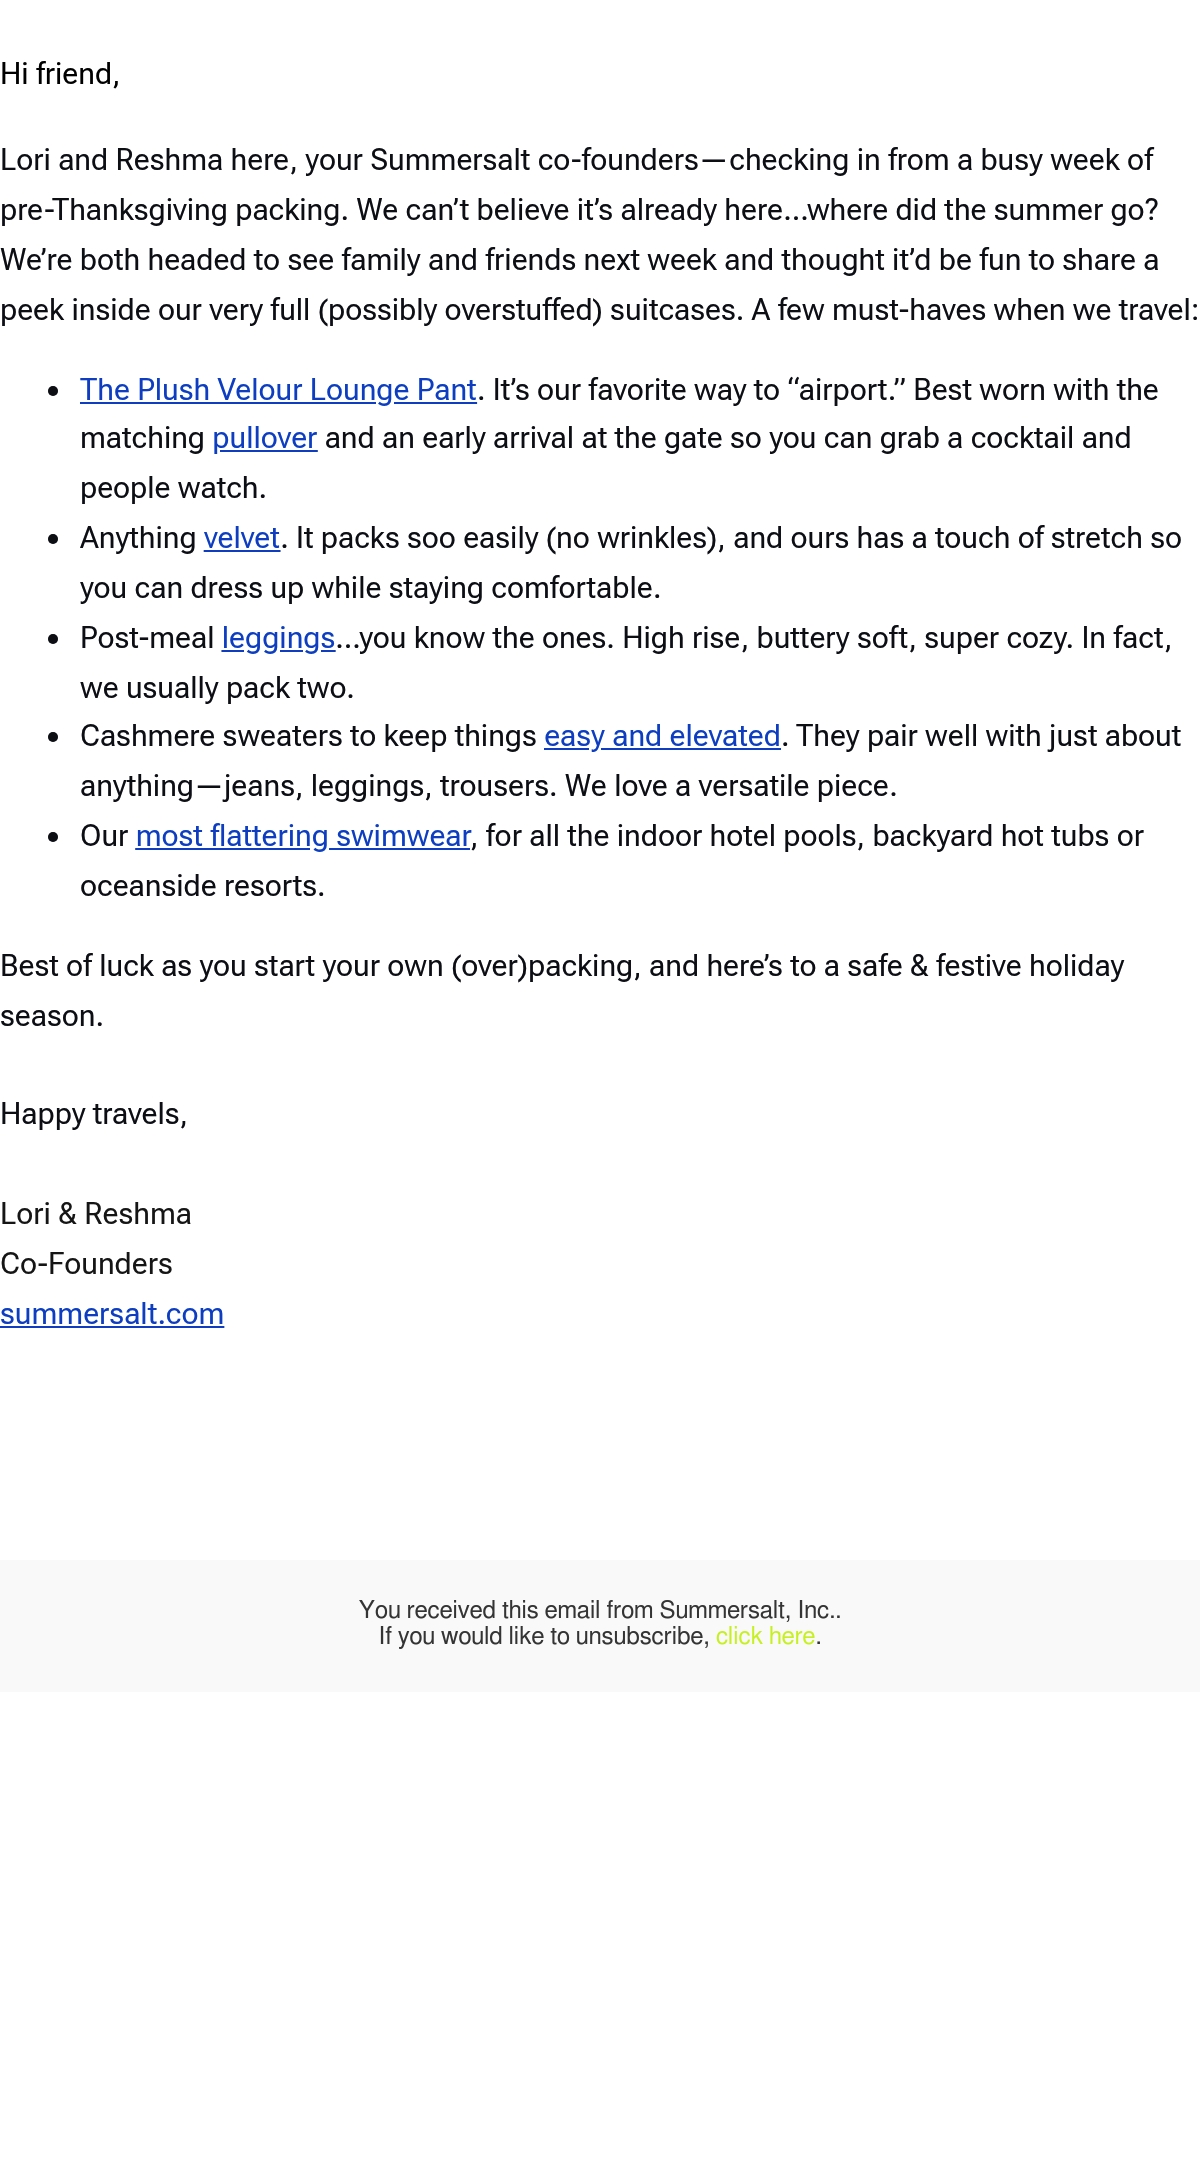Click here to unsubscribe in the footer
The height and width of the screenshot is (2160, 1200).
tap(765, 1636)
